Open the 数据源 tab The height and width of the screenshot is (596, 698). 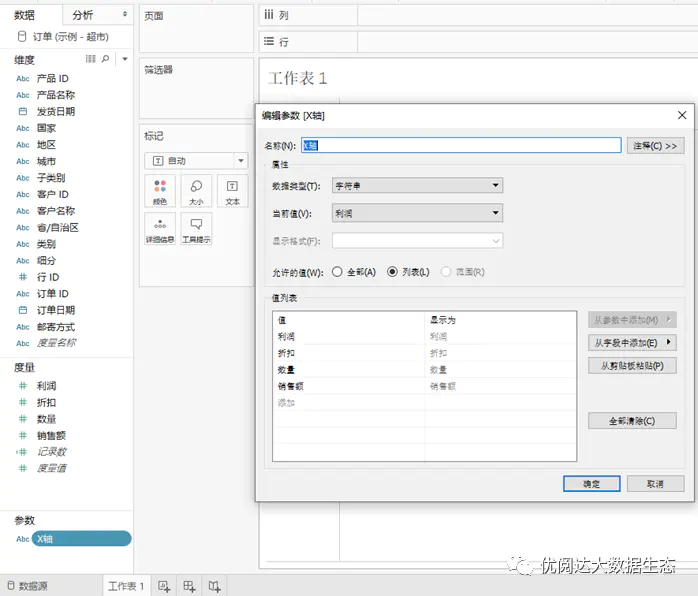pyautogui.click(x=28, y=586)
